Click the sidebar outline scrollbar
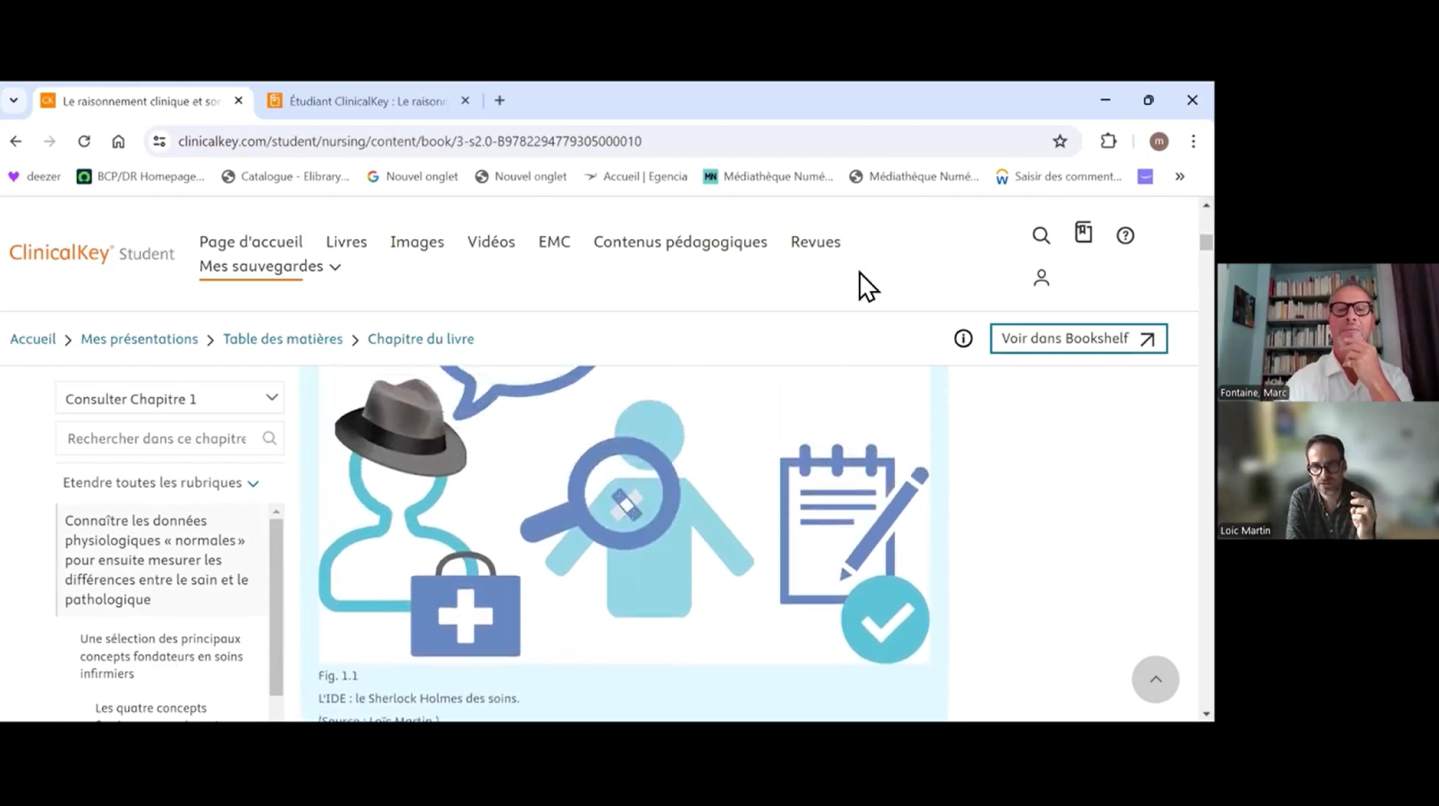The height and width of the screenshot is (806, 1439). [276, 607]
